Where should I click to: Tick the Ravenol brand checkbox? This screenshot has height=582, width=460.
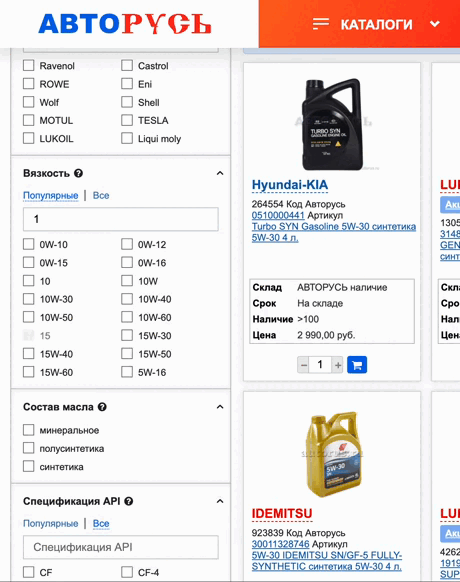tap(29, 65)
